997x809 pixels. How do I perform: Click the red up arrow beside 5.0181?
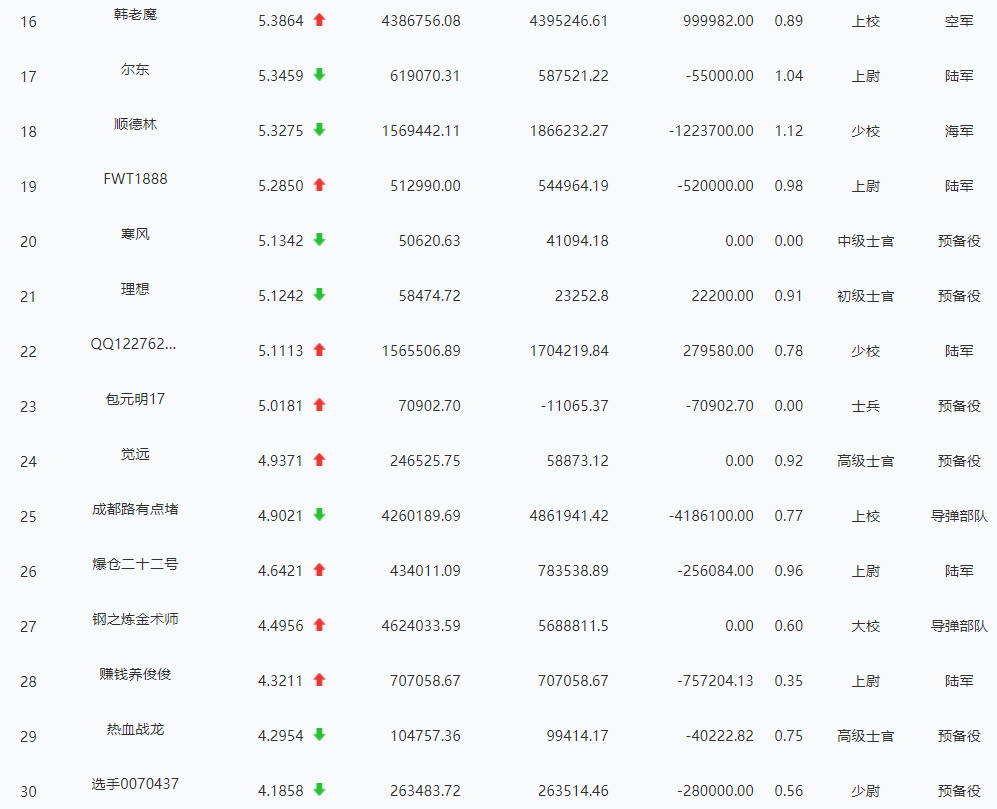click(x=319, y=405)
